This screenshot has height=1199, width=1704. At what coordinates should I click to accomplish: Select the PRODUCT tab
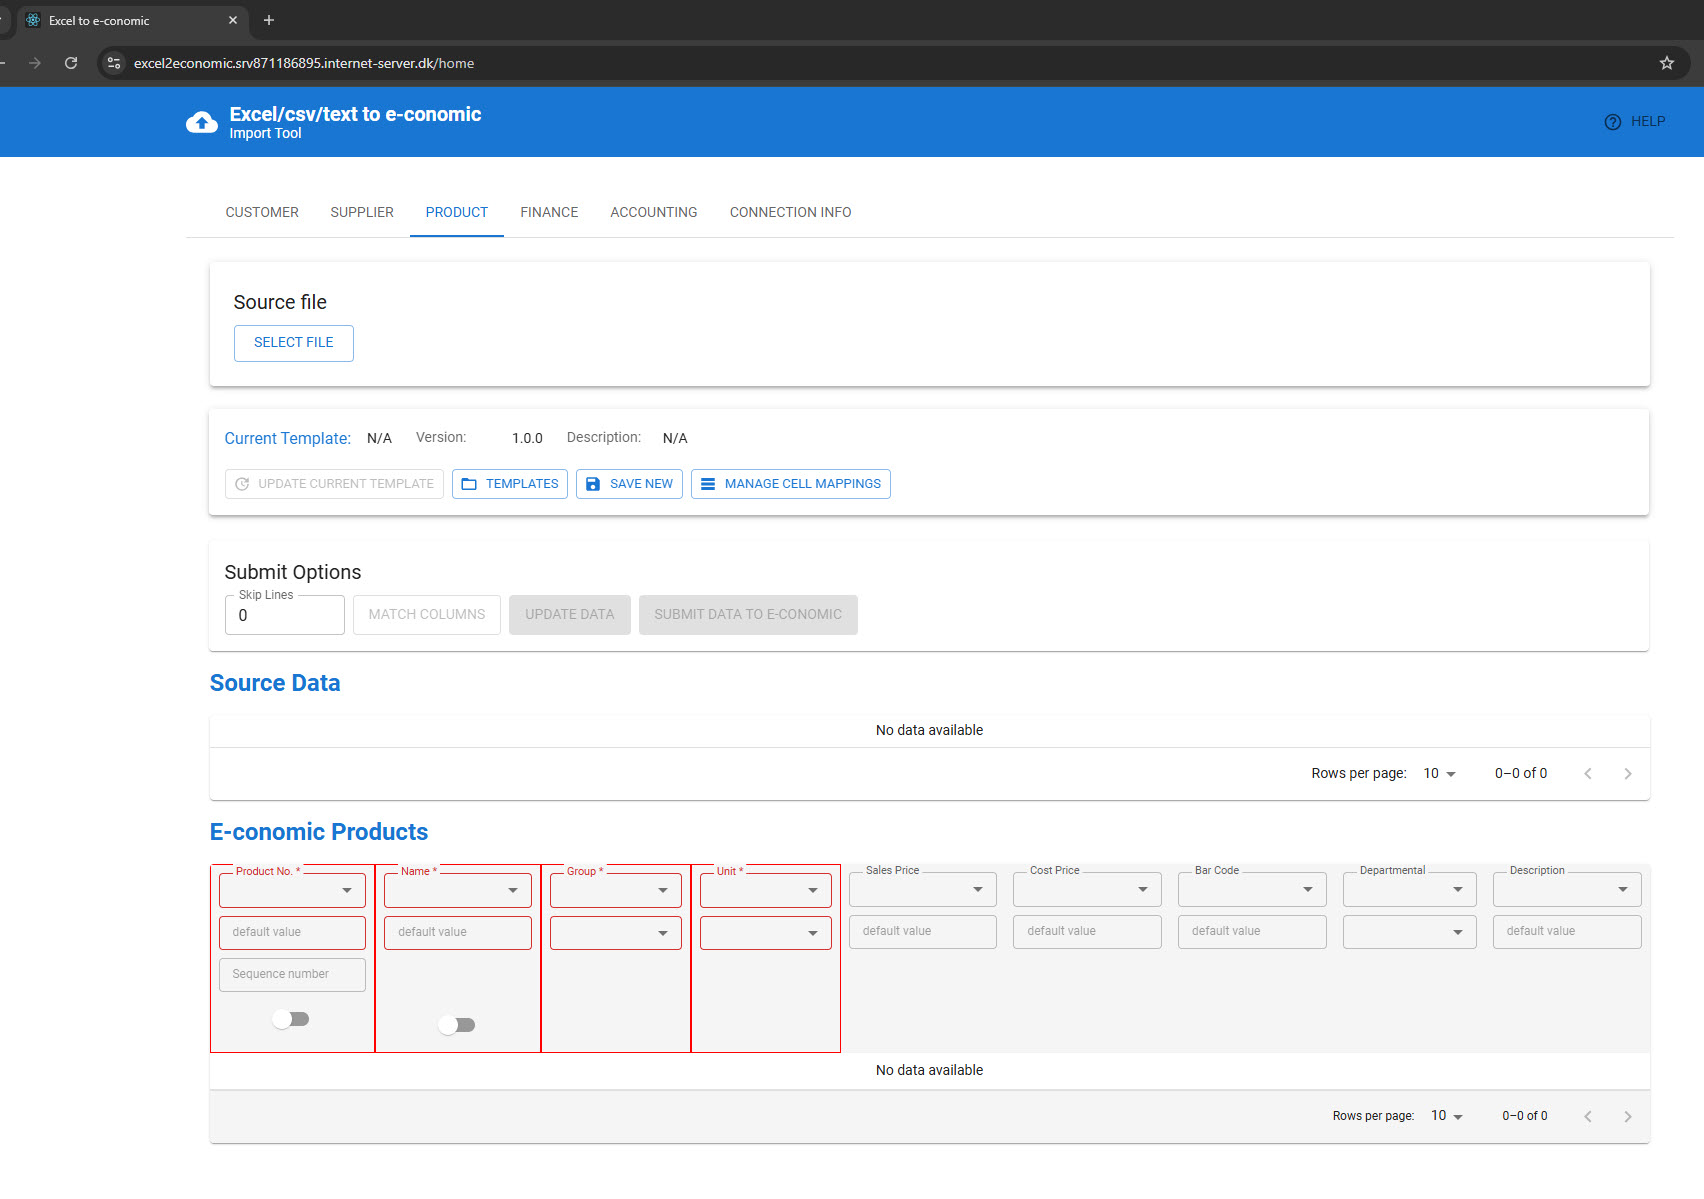[457, 212]
